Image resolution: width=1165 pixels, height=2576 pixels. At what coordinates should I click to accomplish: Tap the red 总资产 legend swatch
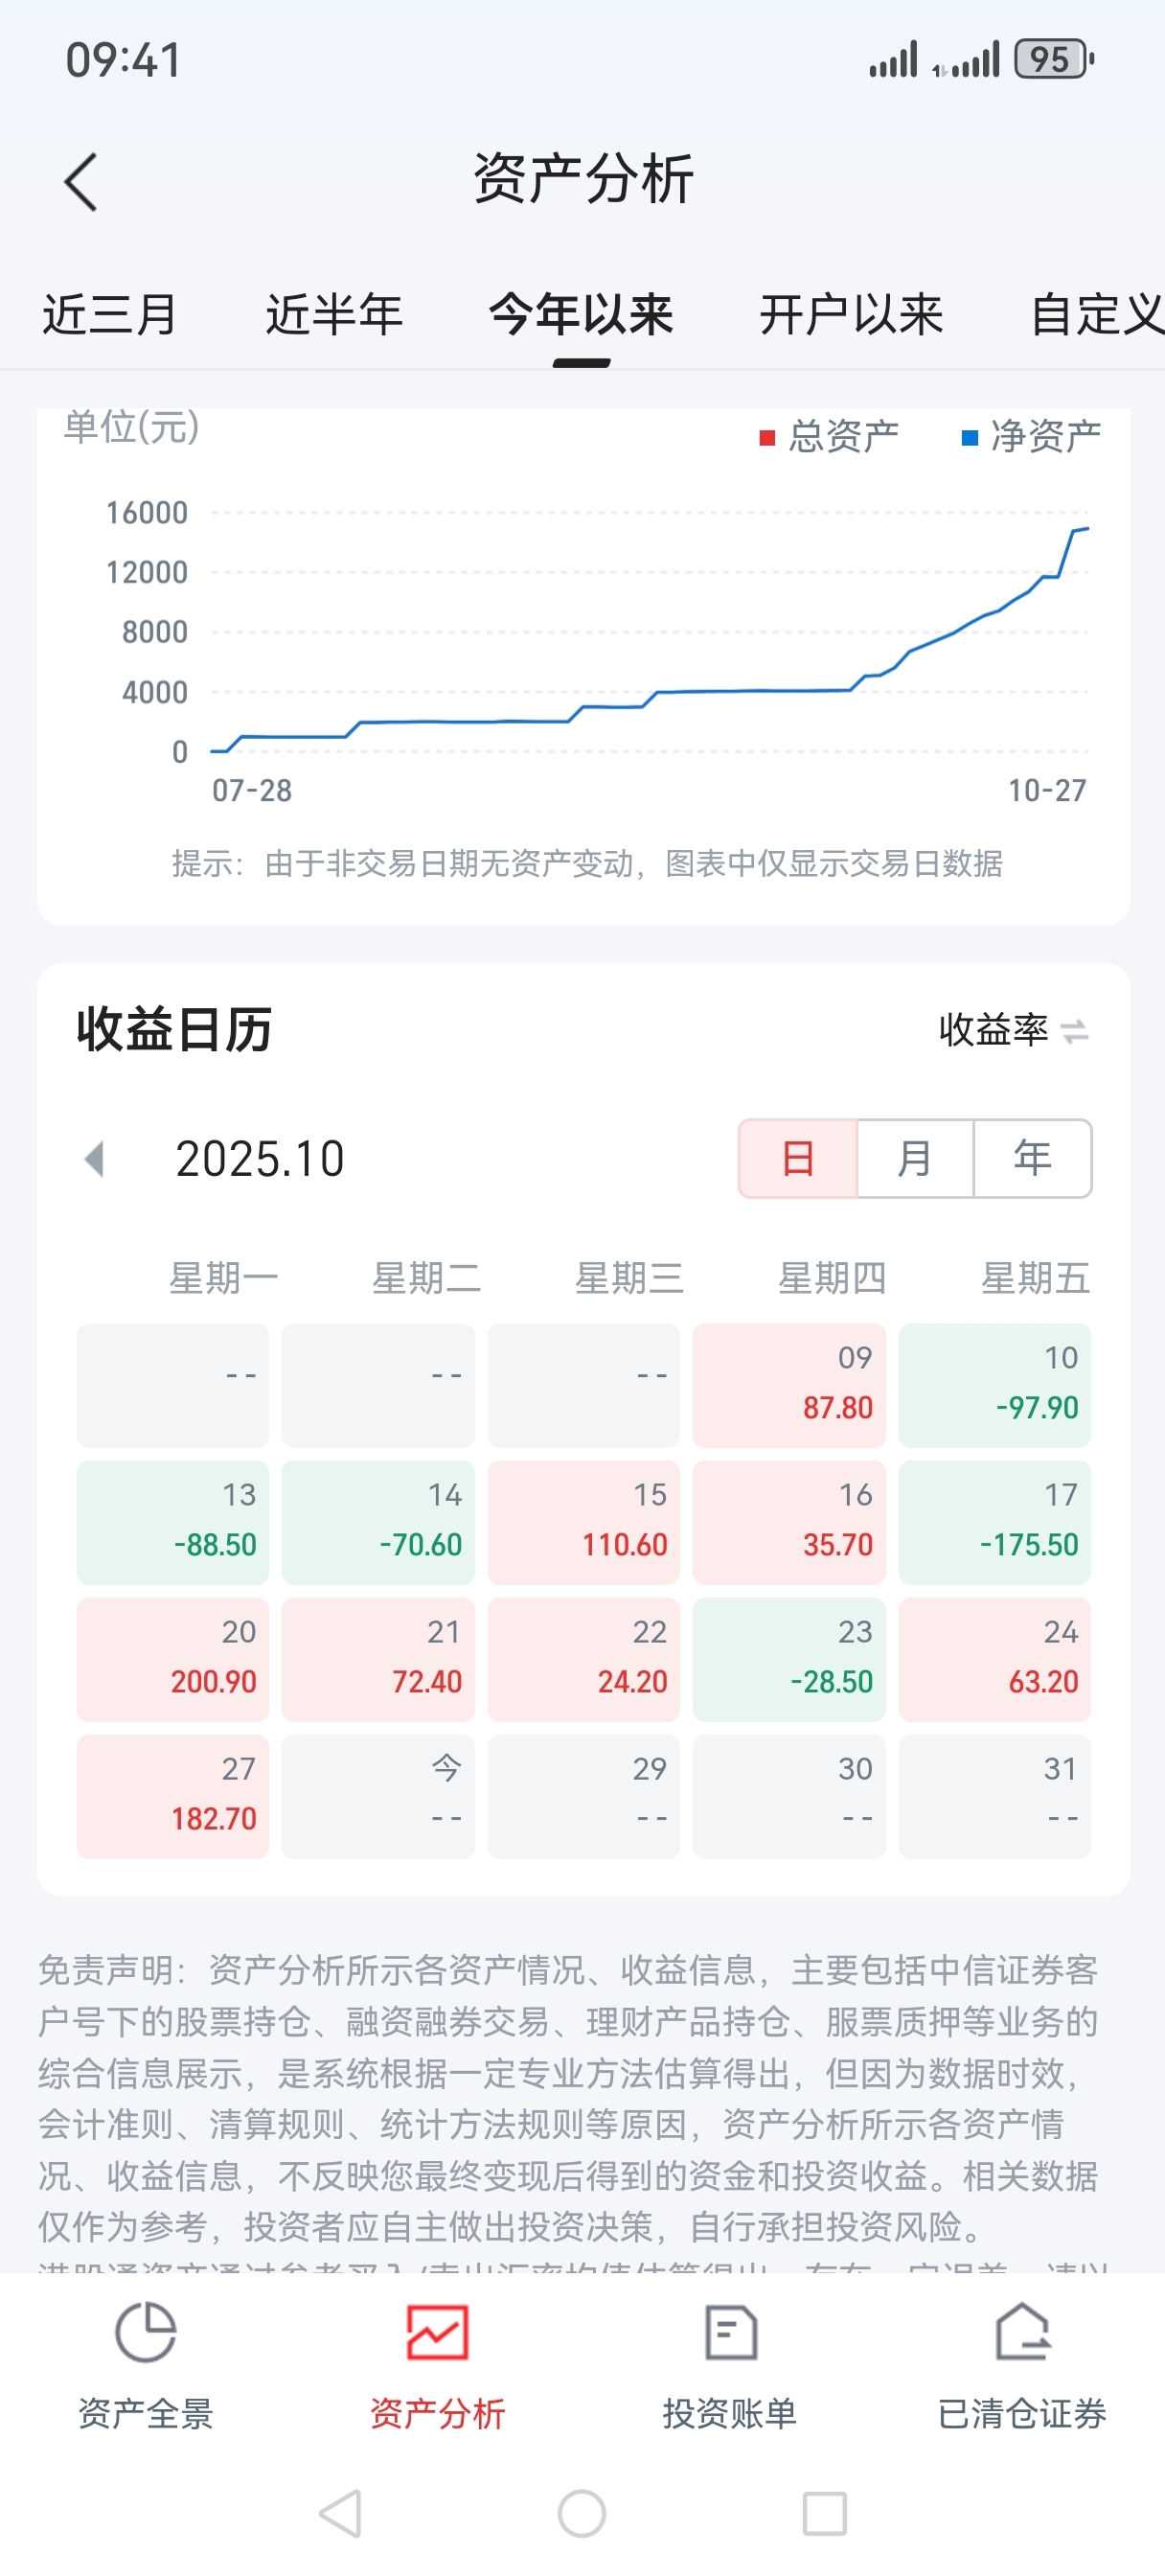pyautogui.click(x=768, y=438)
